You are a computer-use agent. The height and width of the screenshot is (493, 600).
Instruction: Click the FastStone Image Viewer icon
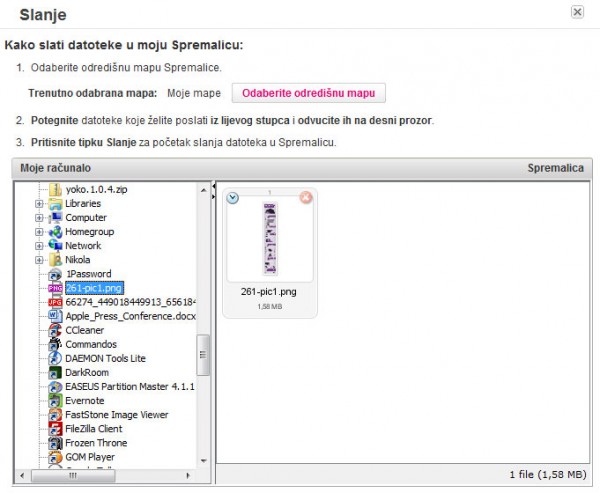coord(55,415)
